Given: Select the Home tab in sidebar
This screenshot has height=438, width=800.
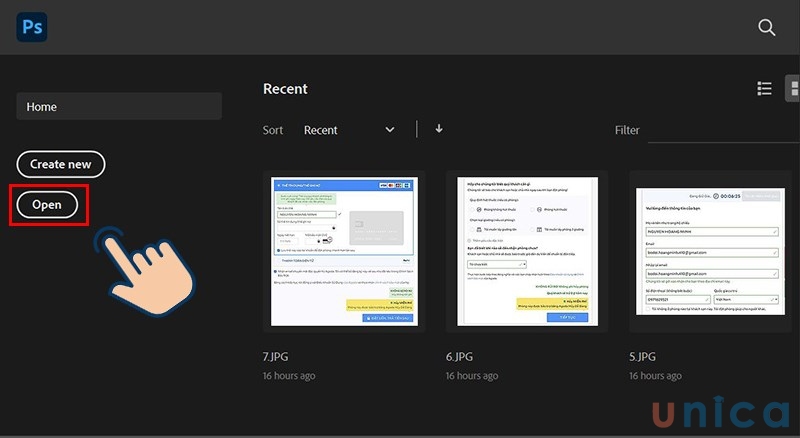Looking at the screenshot, I should coord(119,107).
